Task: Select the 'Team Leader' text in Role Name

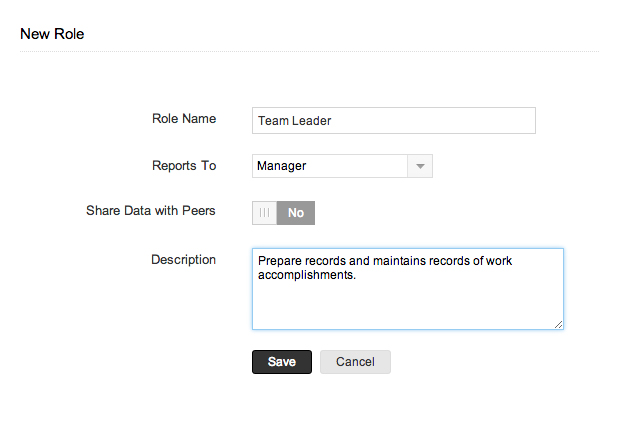Action: 294,121
